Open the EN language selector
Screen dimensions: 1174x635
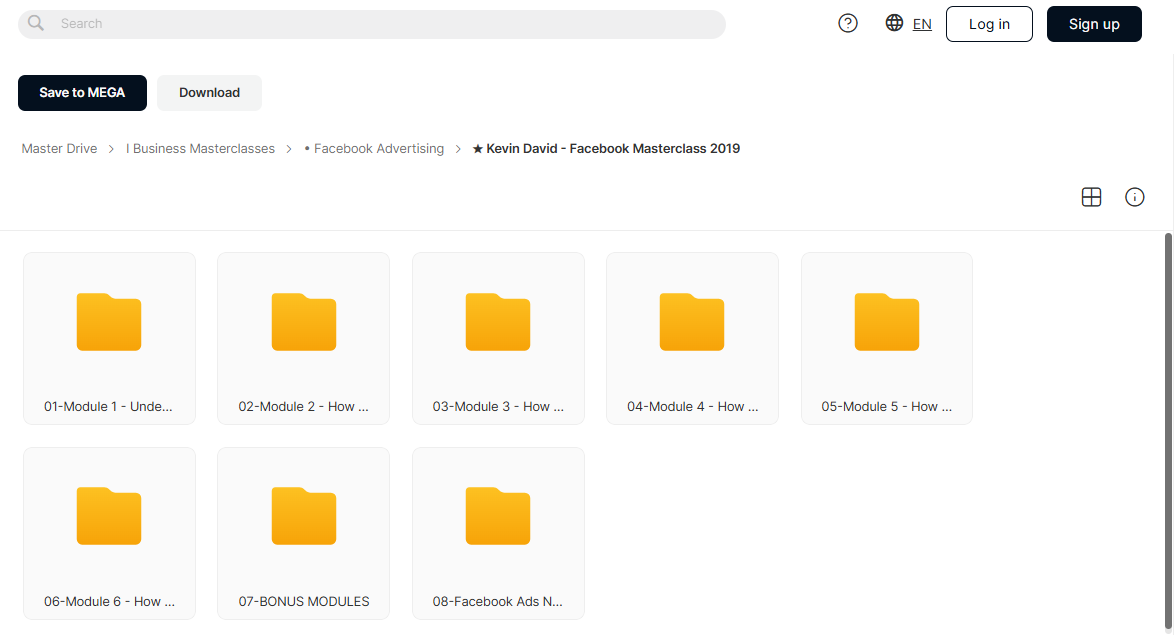click(x=922, y=24)
